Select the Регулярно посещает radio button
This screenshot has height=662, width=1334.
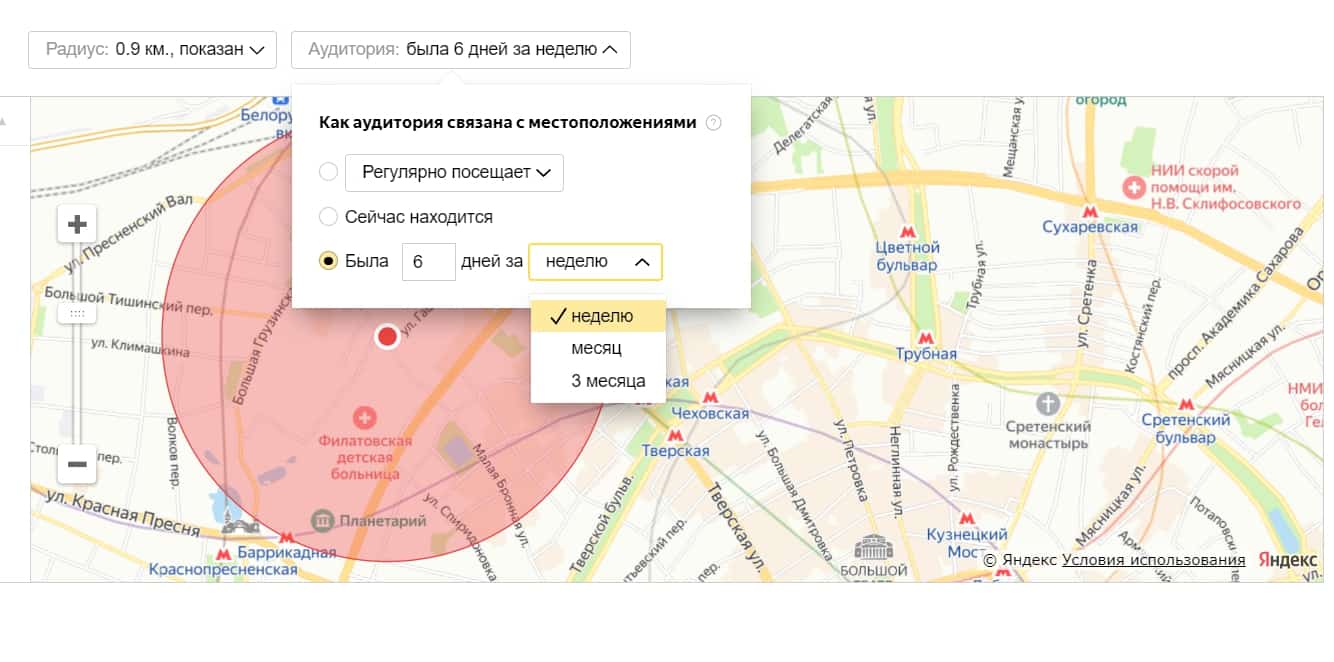[328, 171]
